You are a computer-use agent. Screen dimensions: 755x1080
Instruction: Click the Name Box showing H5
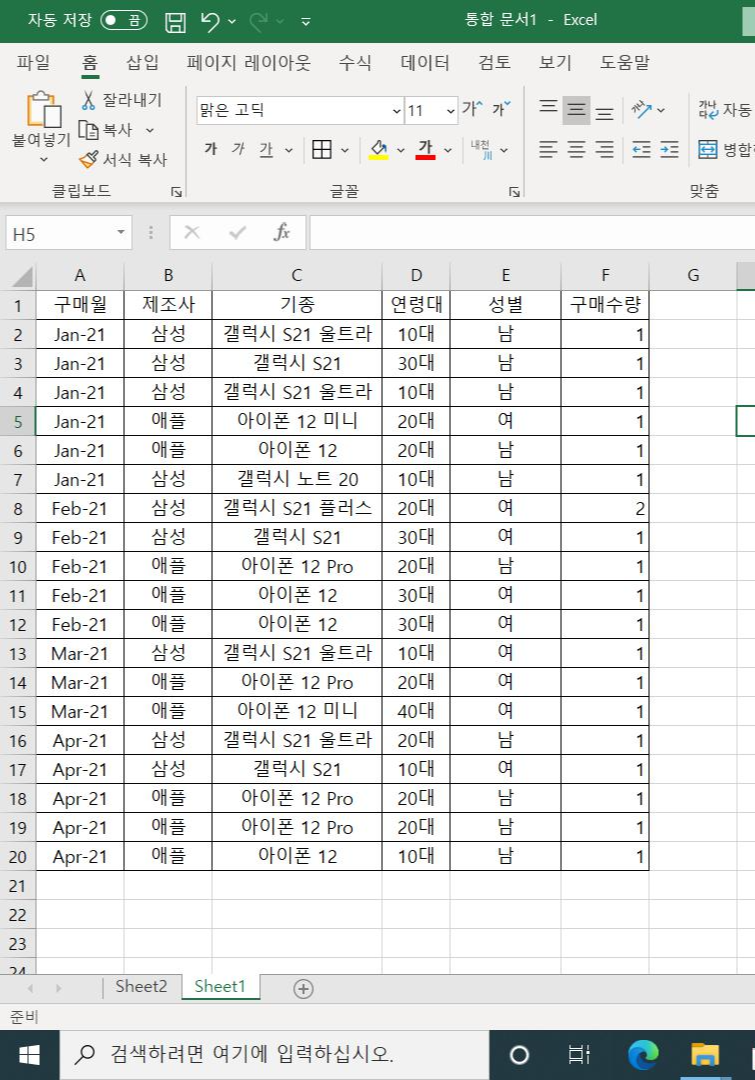(x=60, y=233)
